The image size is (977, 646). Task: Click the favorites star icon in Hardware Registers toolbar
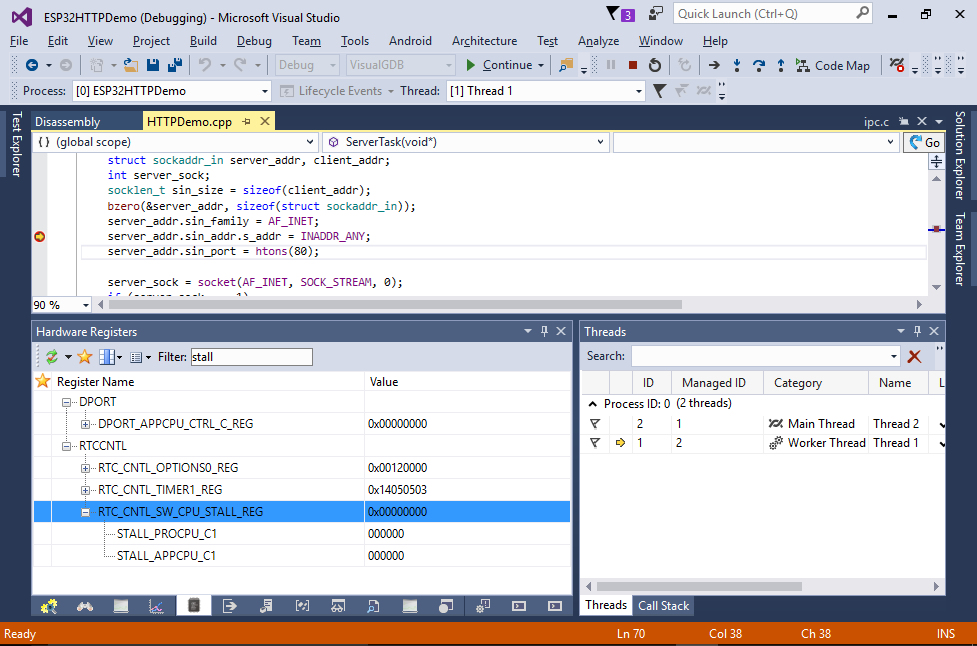(85, 357)
